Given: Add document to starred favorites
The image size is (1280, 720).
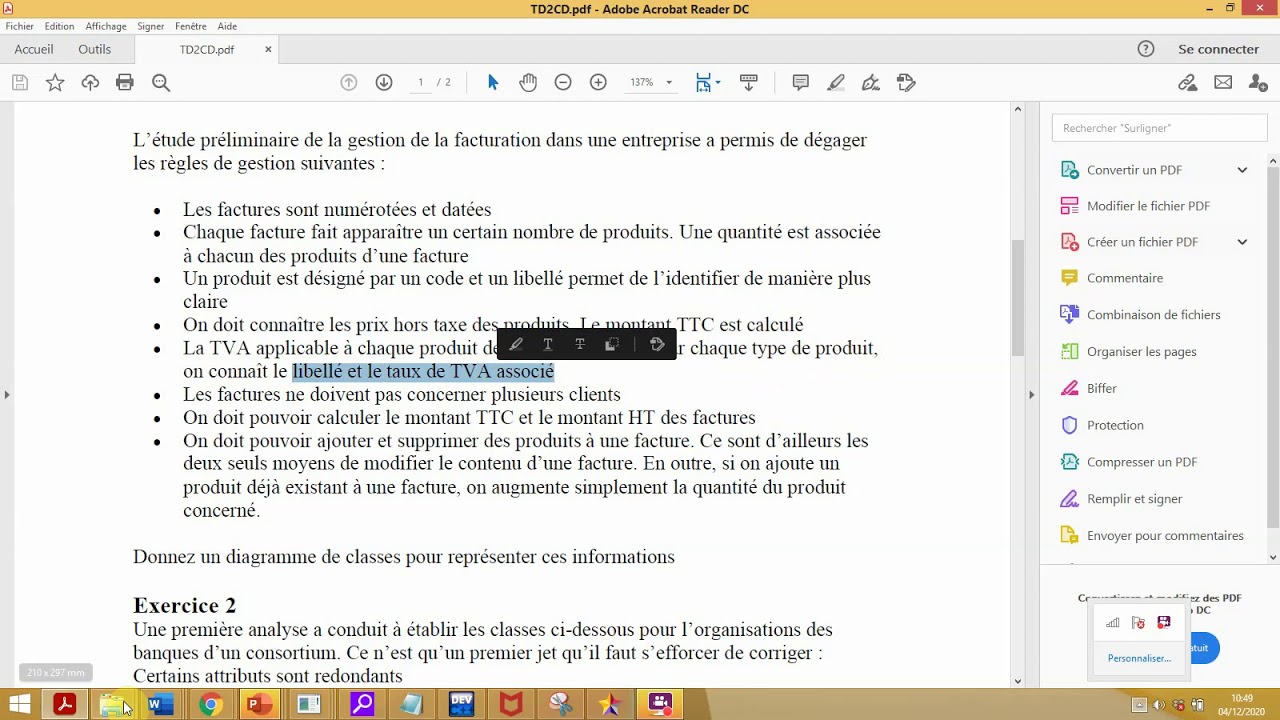Looking at the screenshot, I should point(55,83).
